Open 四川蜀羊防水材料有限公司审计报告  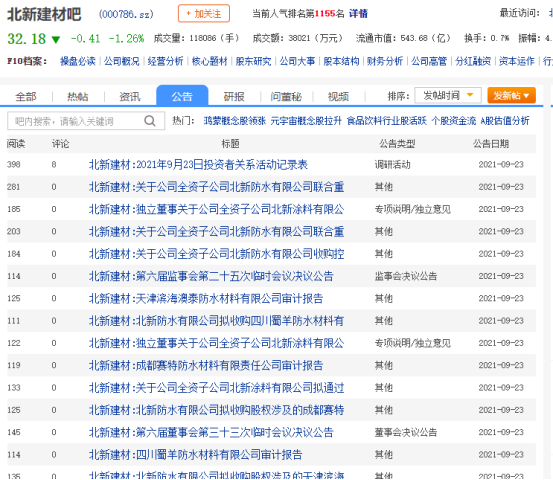[195, 455]
